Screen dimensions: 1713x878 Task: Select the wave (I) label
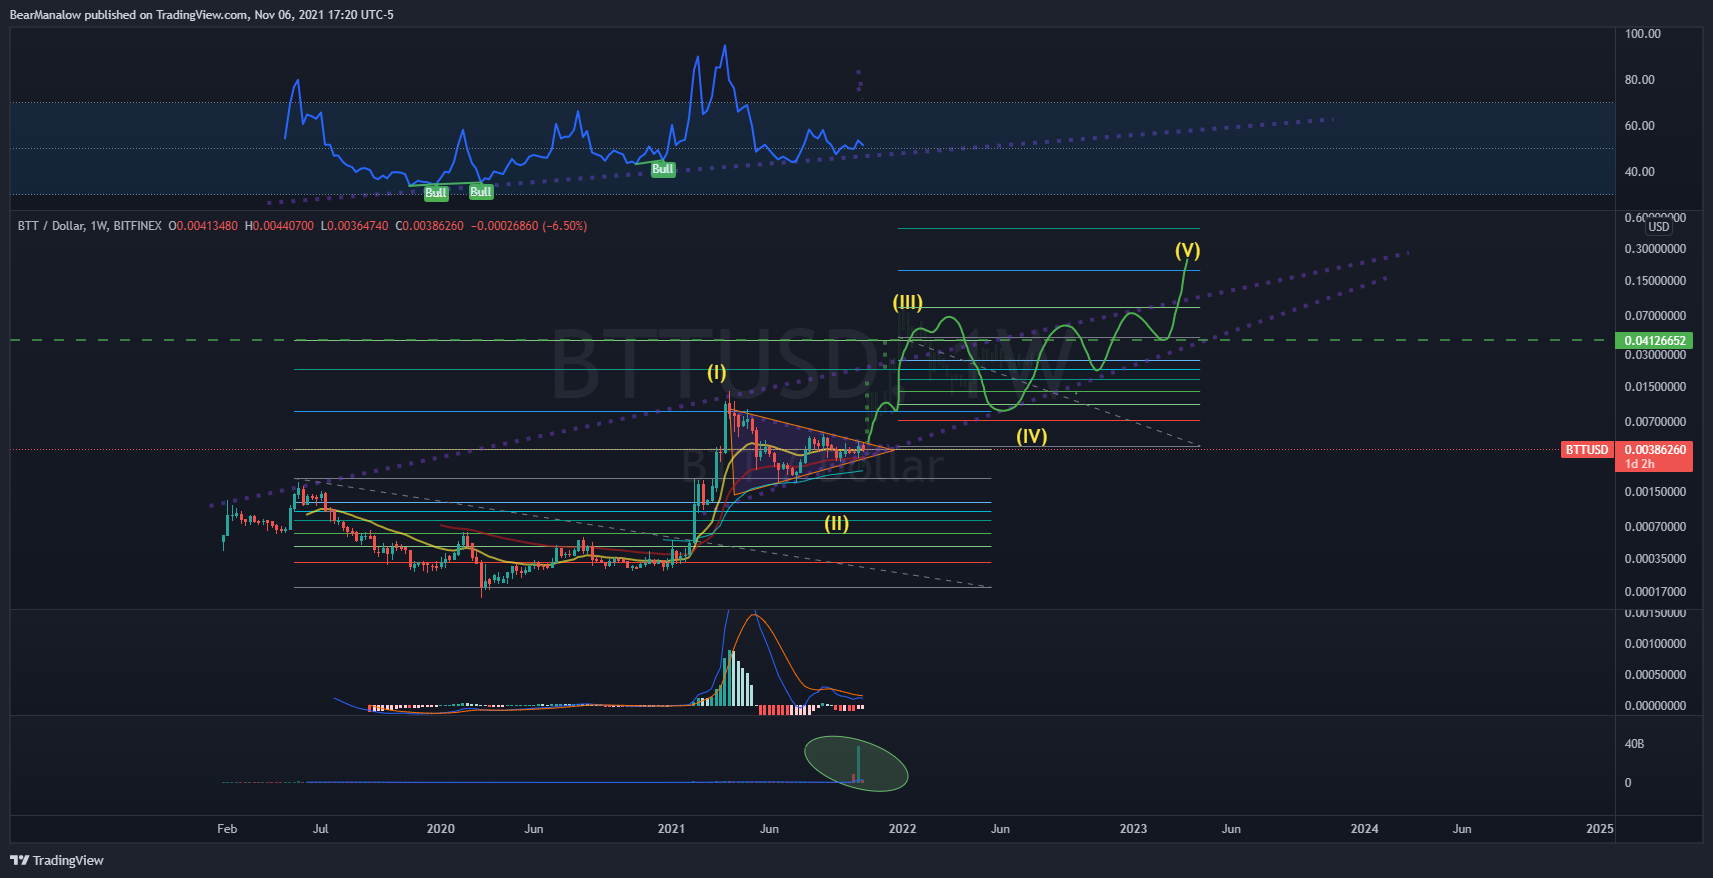(x=717, y=373)
